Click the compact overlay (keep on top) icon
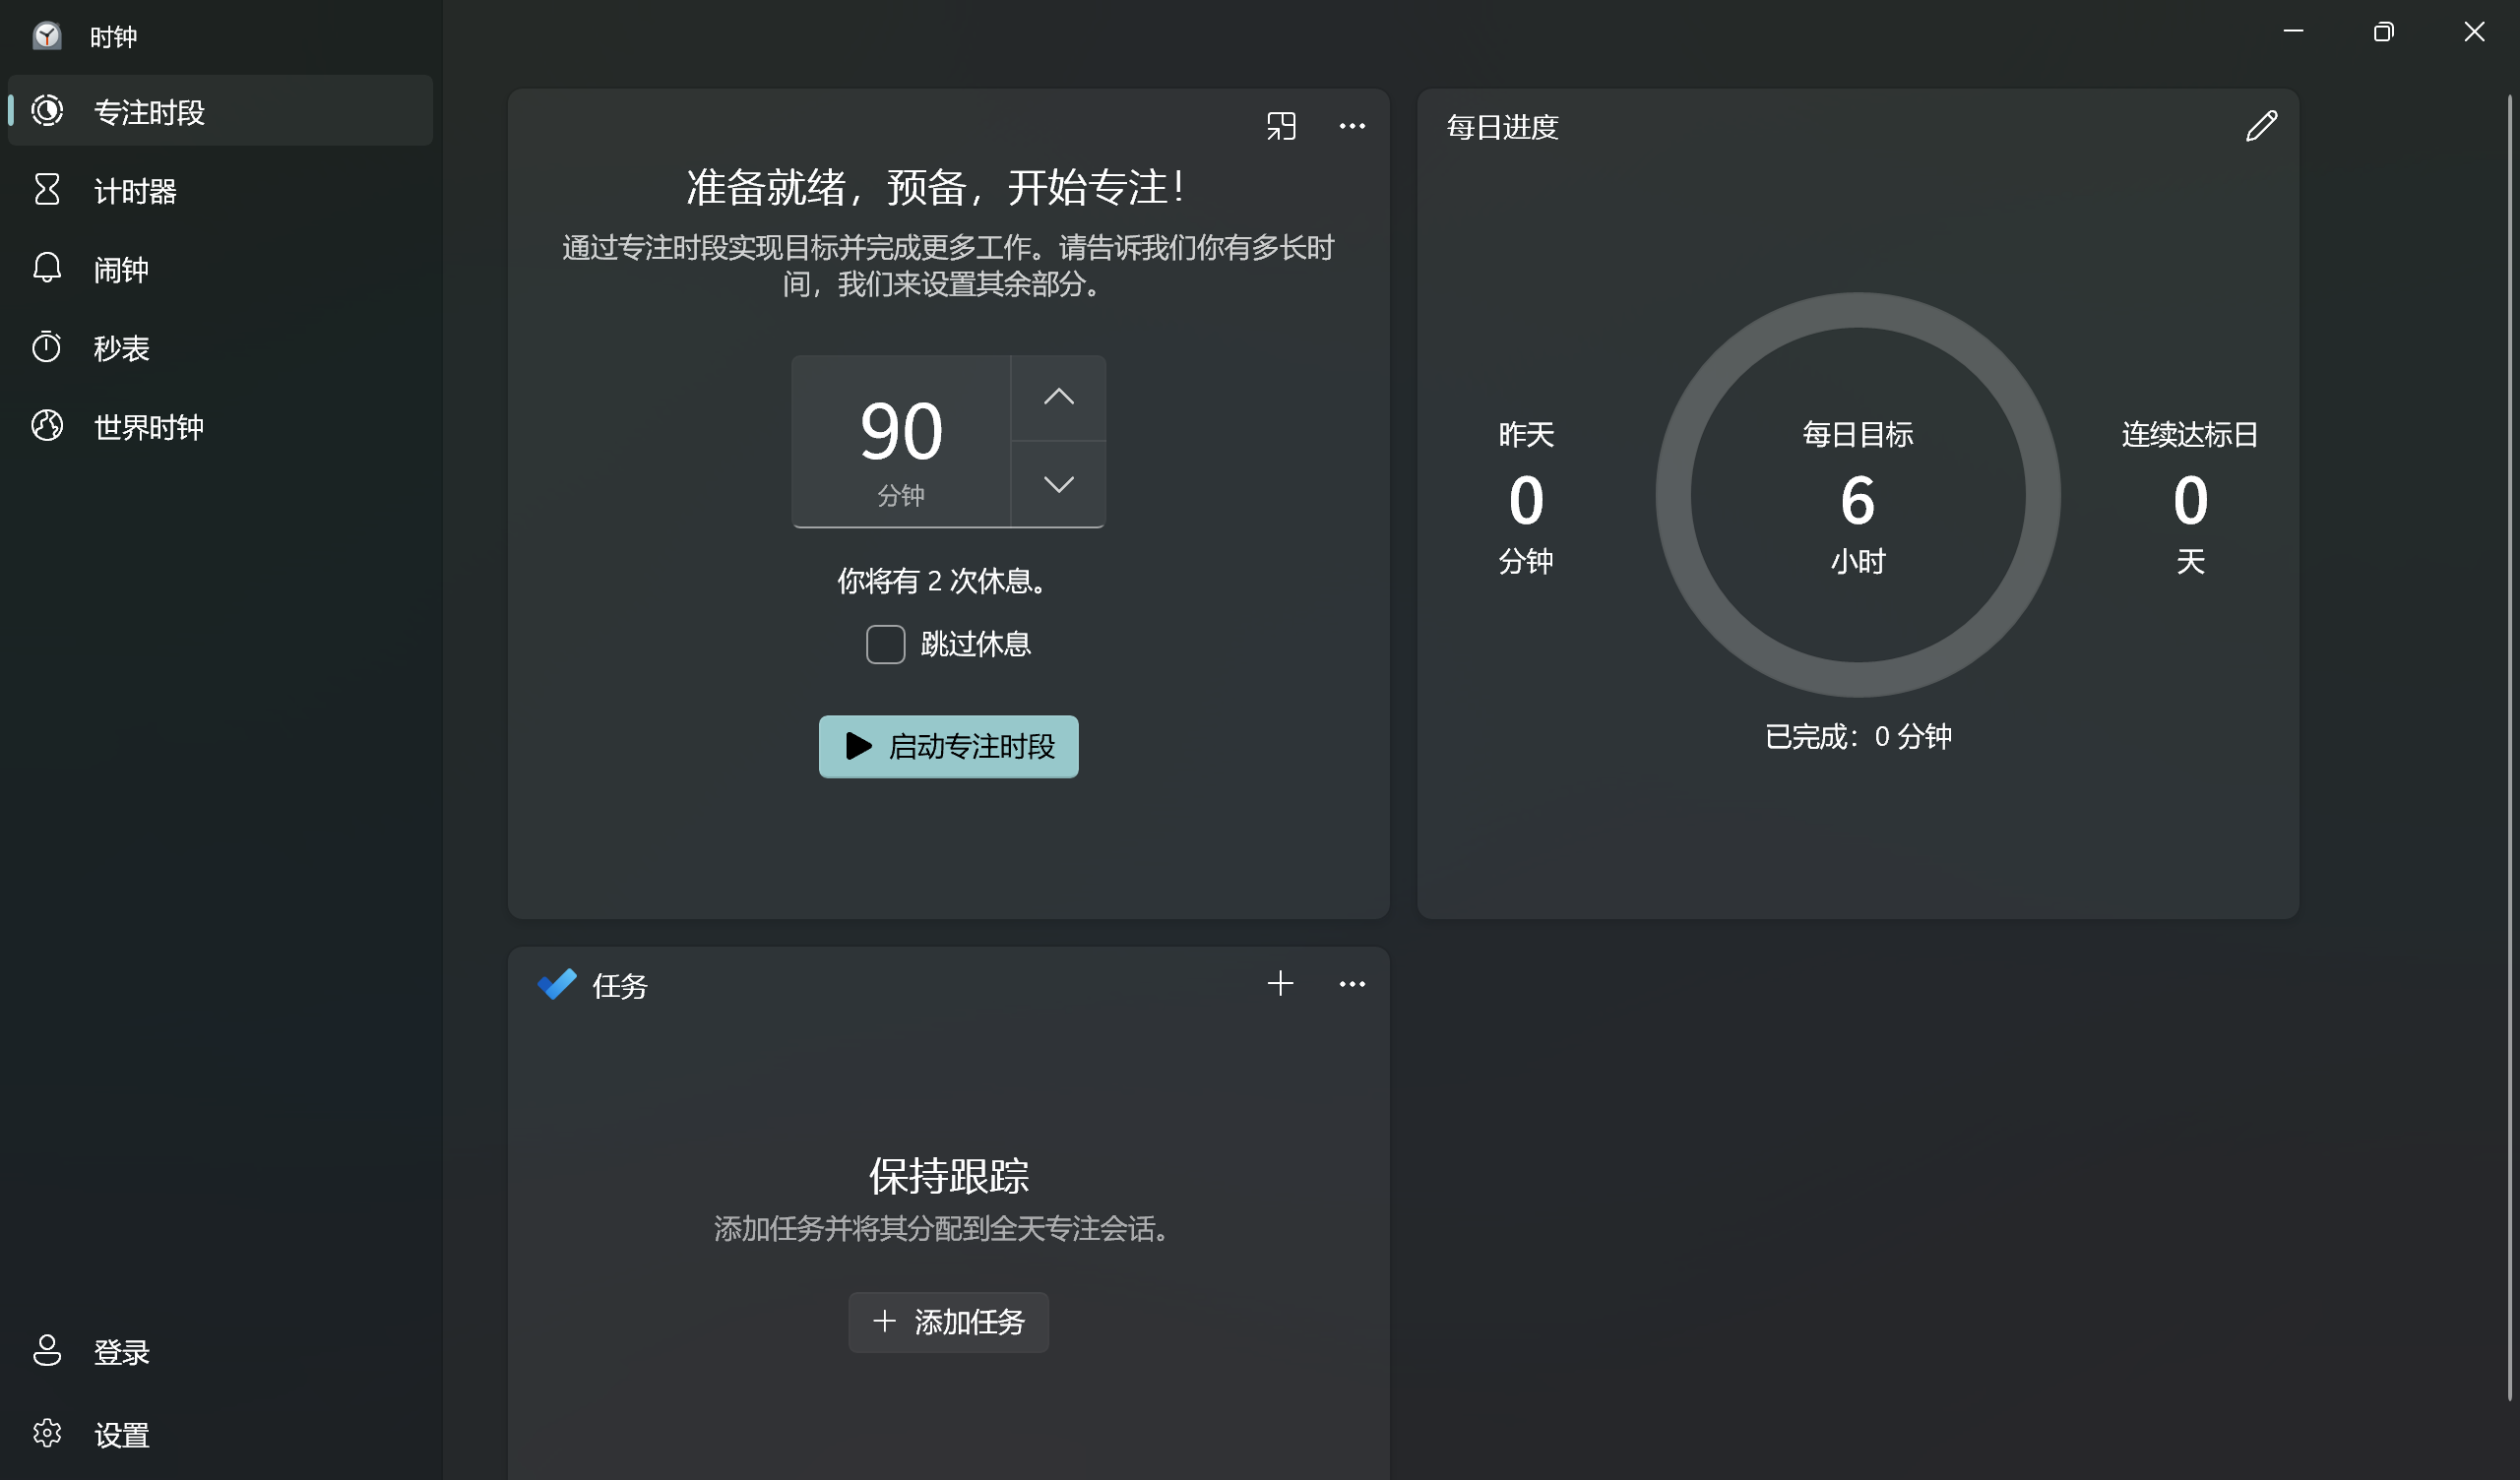The image size is (2520, 1480). click(1280, 126)
